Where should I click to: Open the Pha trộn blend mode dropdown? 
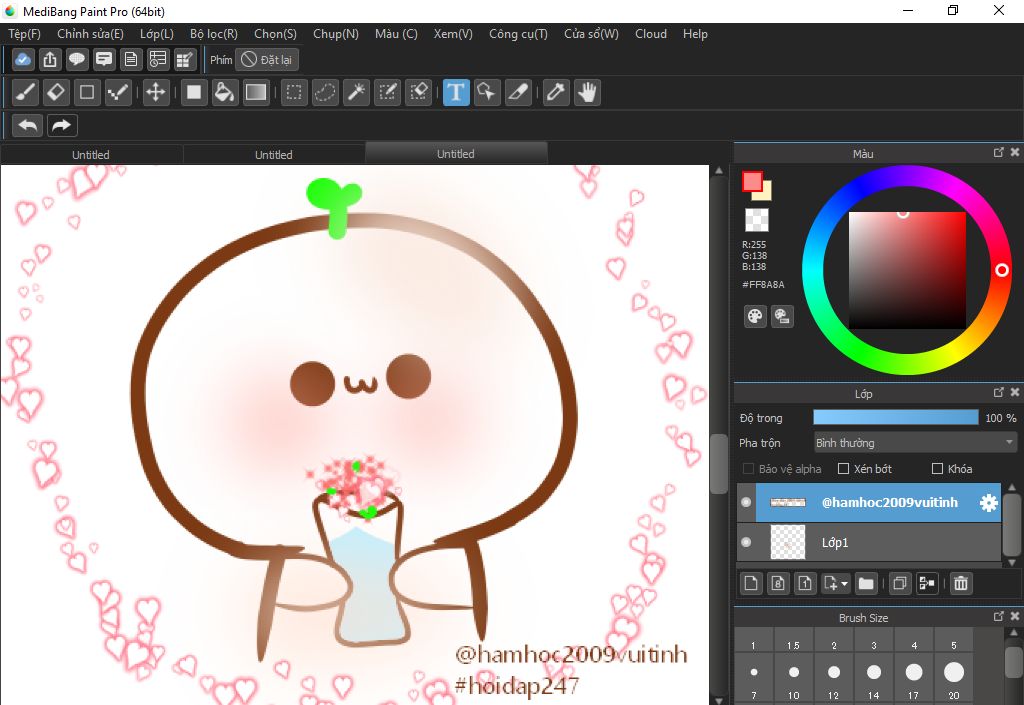click(x=915, y=443)
